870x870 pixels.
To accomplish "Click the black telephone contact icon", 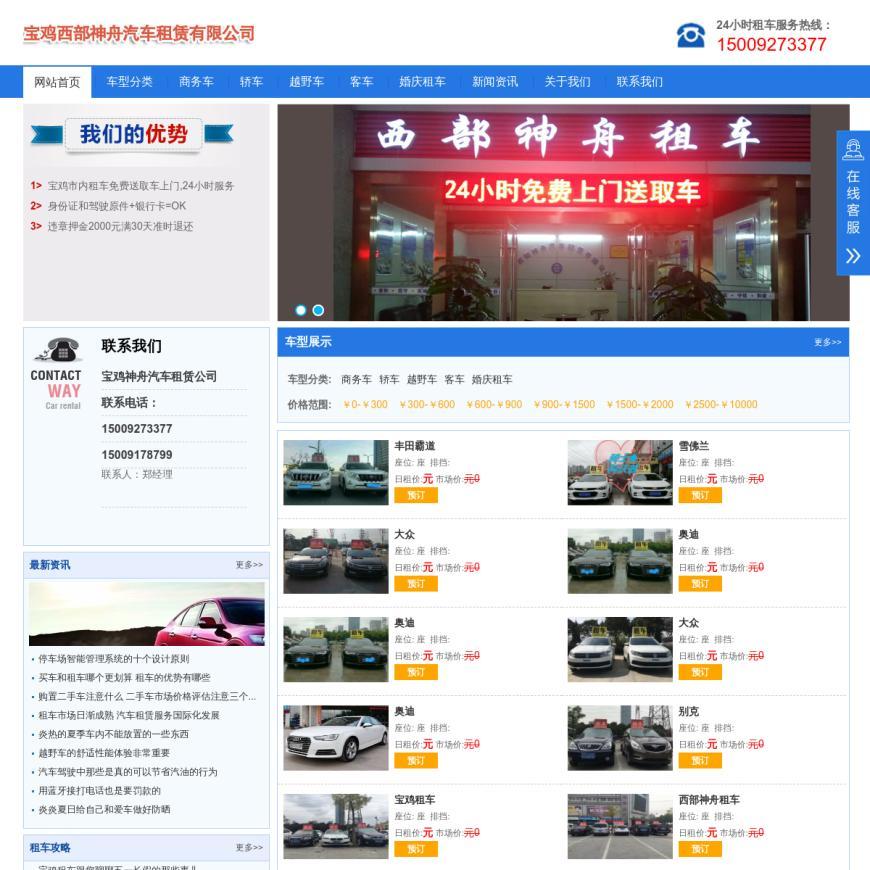I will click(x=58, y=349).
